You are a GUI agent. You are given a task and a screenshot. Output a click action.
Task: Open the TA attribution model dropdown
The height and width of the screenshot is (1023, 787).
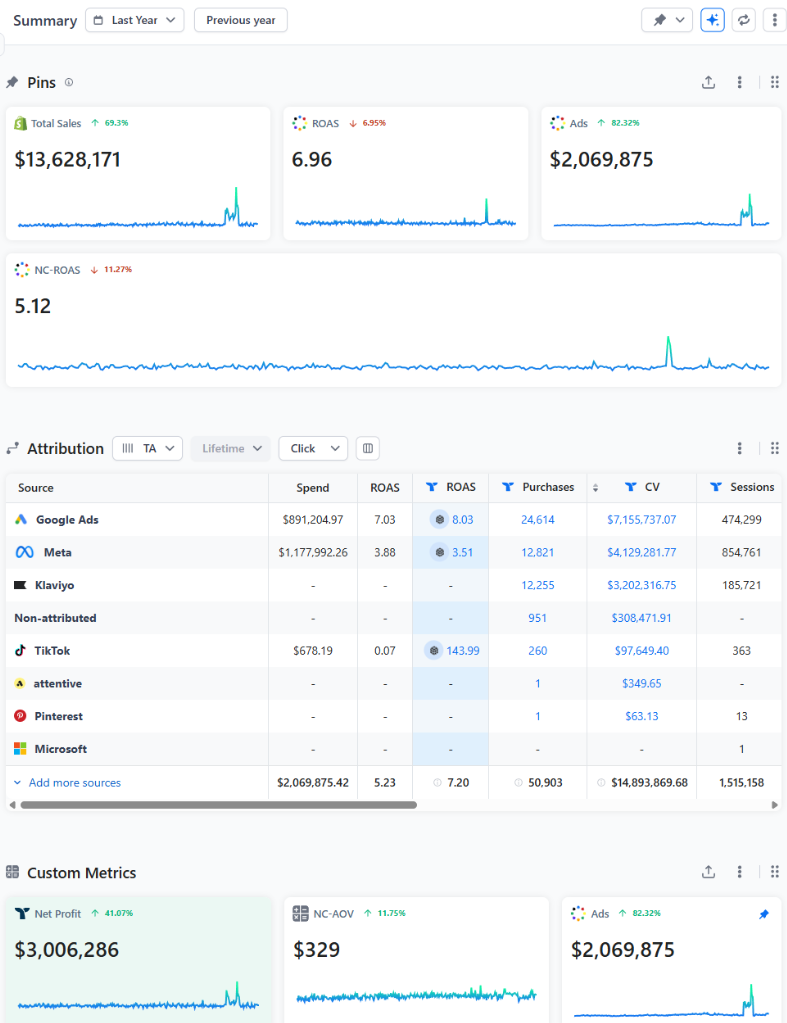[x=147, y=448]
